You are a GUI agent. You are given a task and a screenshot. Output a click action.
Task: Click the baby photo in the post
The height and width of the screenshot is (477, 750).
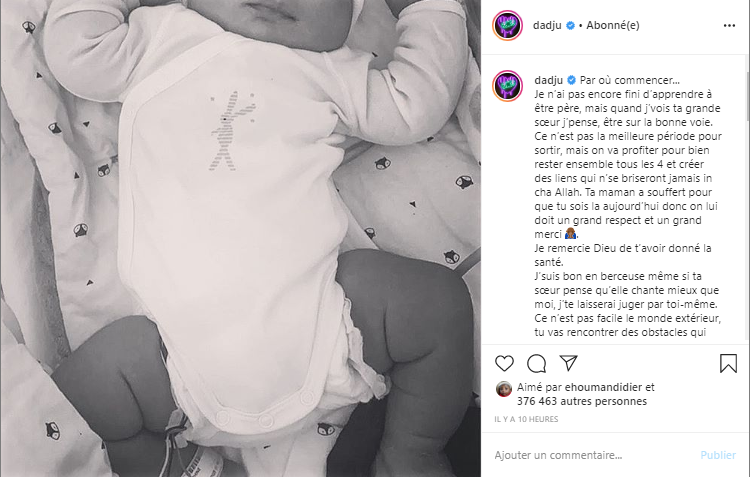[241, 238]
